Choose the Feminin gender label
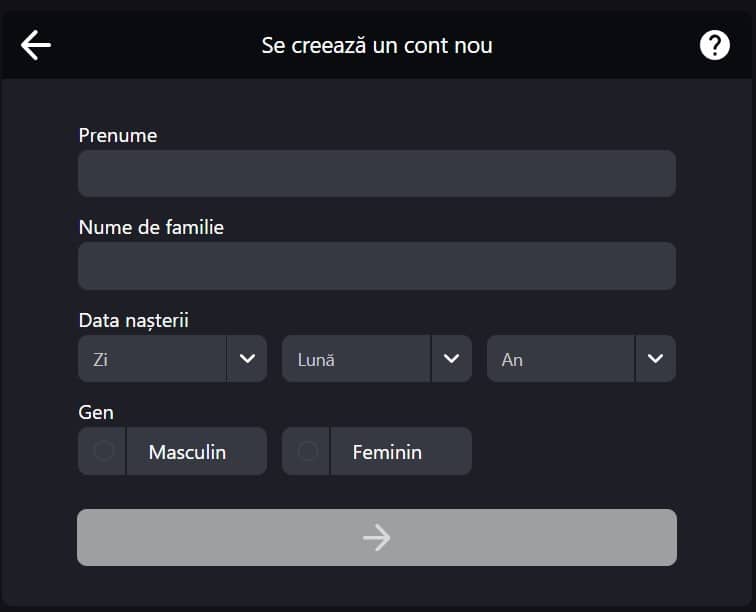 [387, 452]
